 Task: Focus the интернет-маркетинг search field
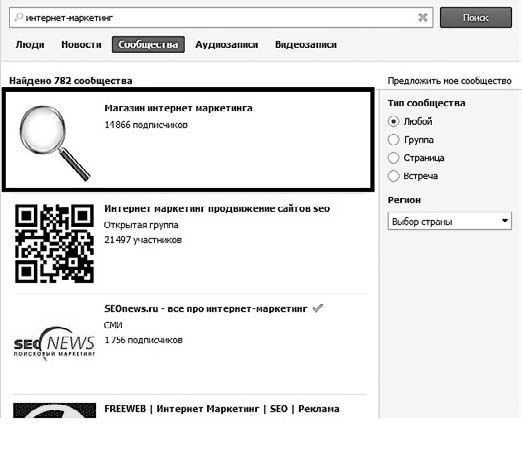(x=221, y=17)
